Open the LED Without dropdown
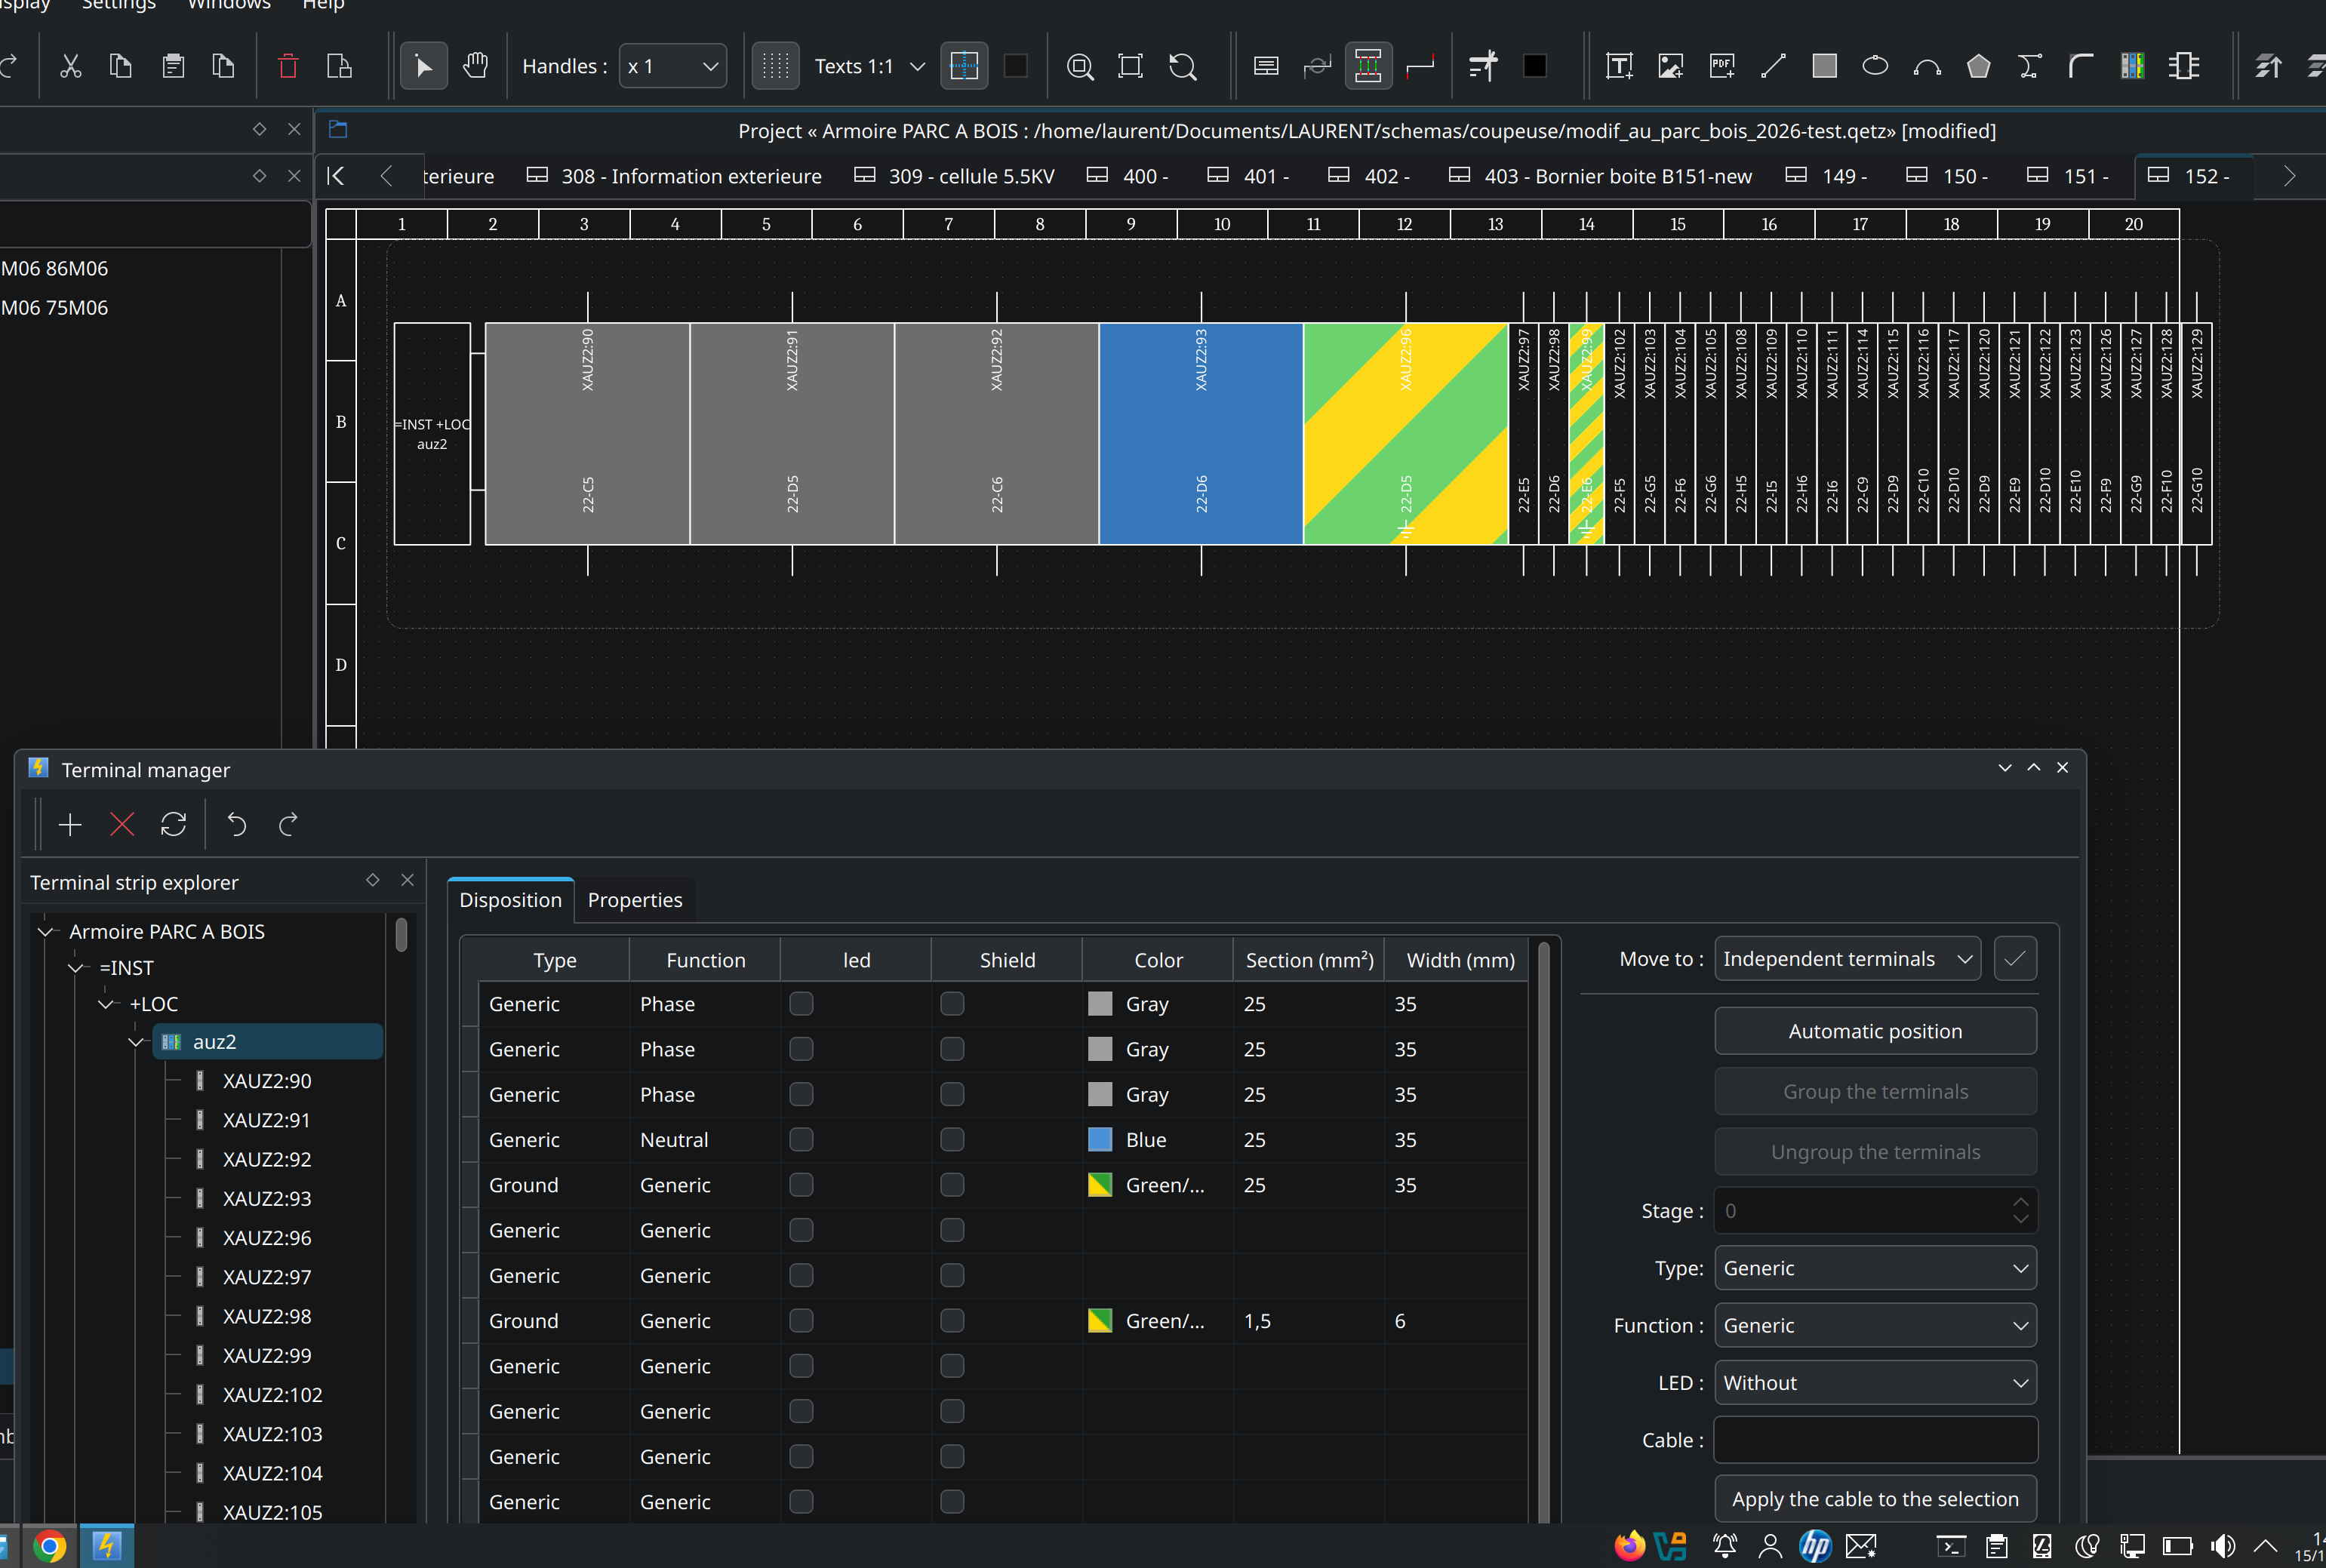 coord(1875,1383)
